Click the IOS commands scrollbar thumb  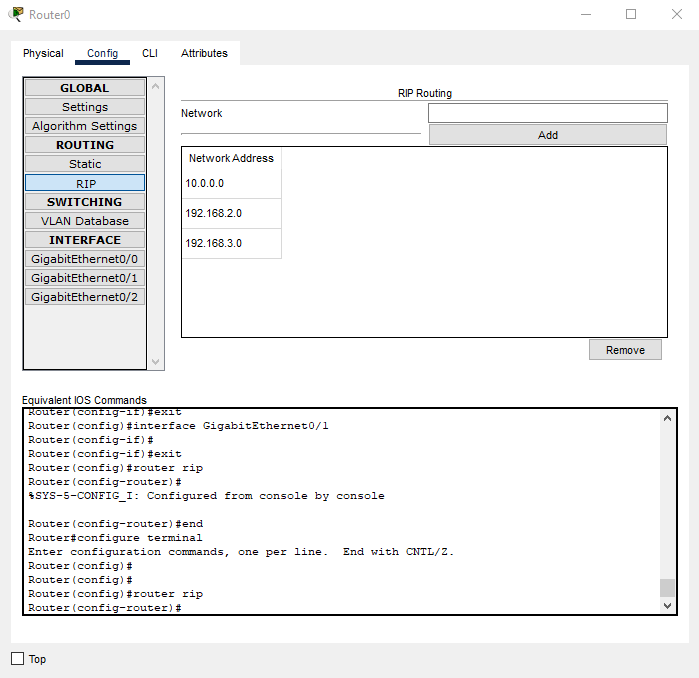coord(667,588)
